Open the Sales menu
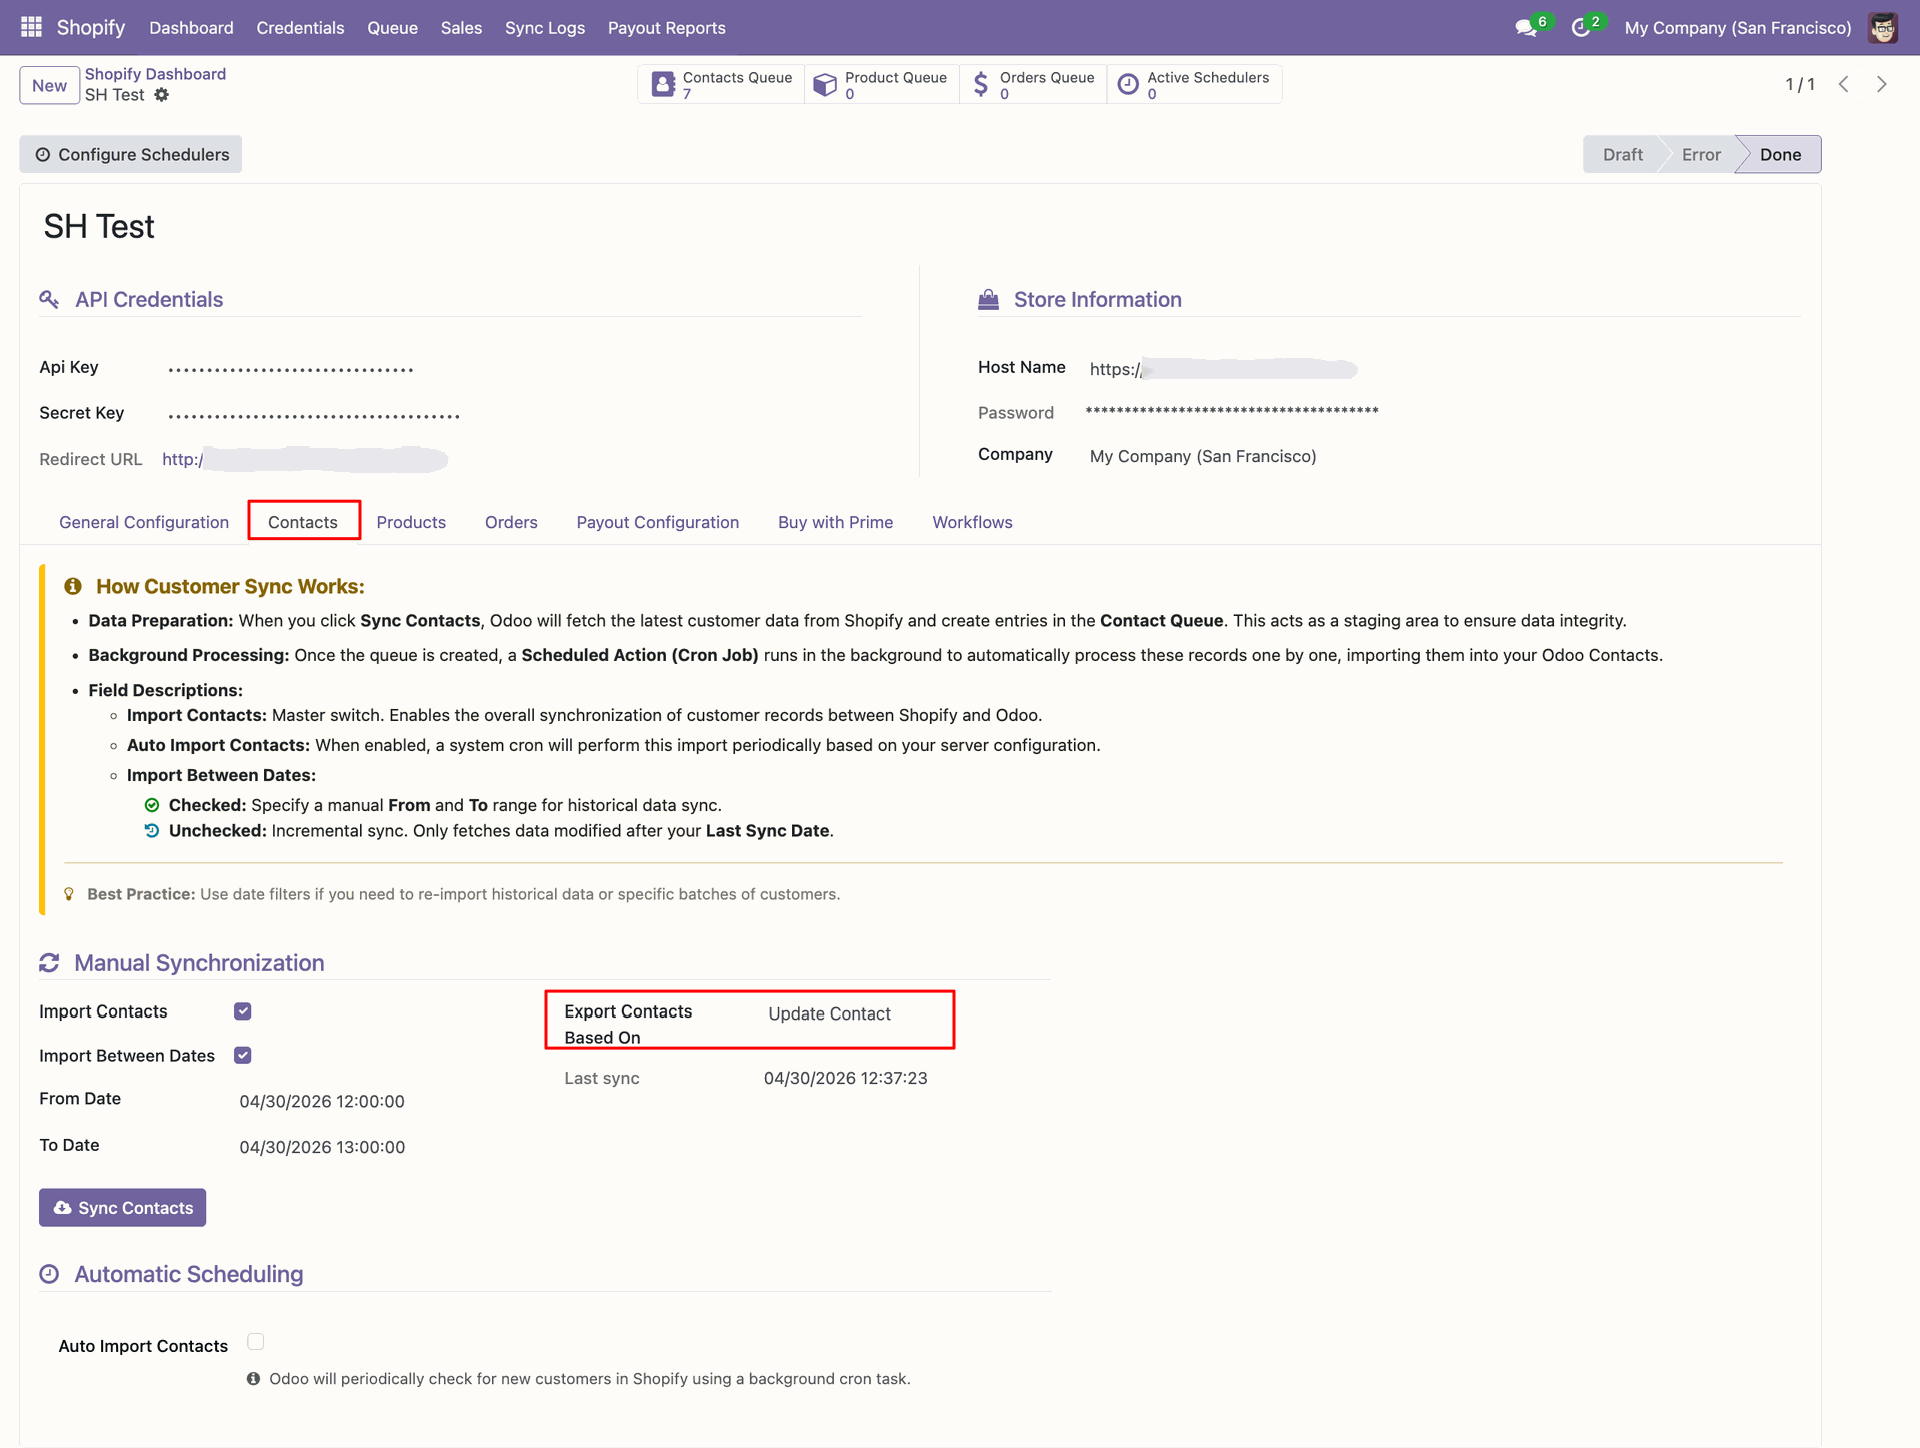The image size is (1920, 1448). [x=461, y=28]
